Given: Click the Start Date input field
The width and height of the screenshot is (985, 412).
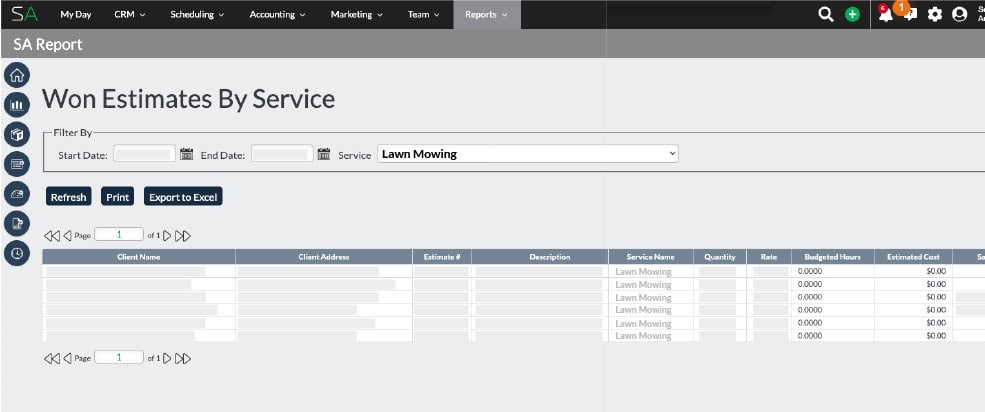Looking at the screenshot, I should coord(144,154).
